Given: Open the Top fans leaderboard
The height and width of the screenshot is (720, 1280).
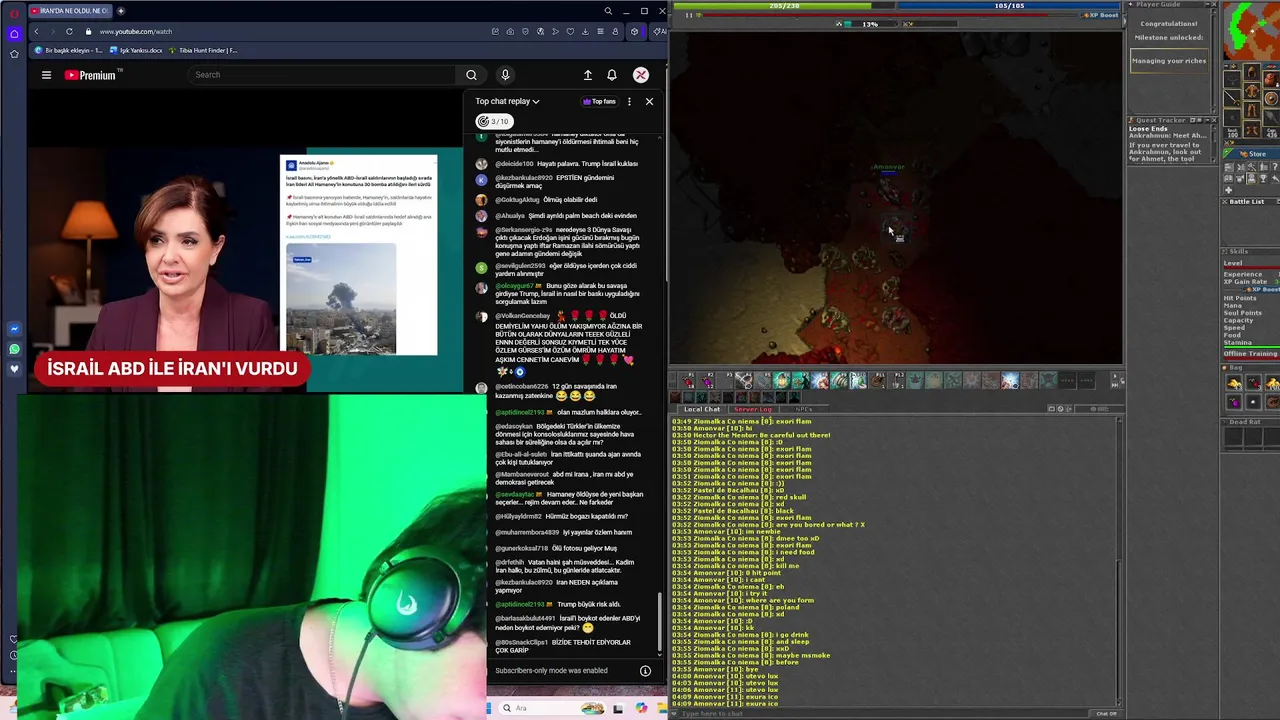Looking at the screenshot, I should coord(599,101).
